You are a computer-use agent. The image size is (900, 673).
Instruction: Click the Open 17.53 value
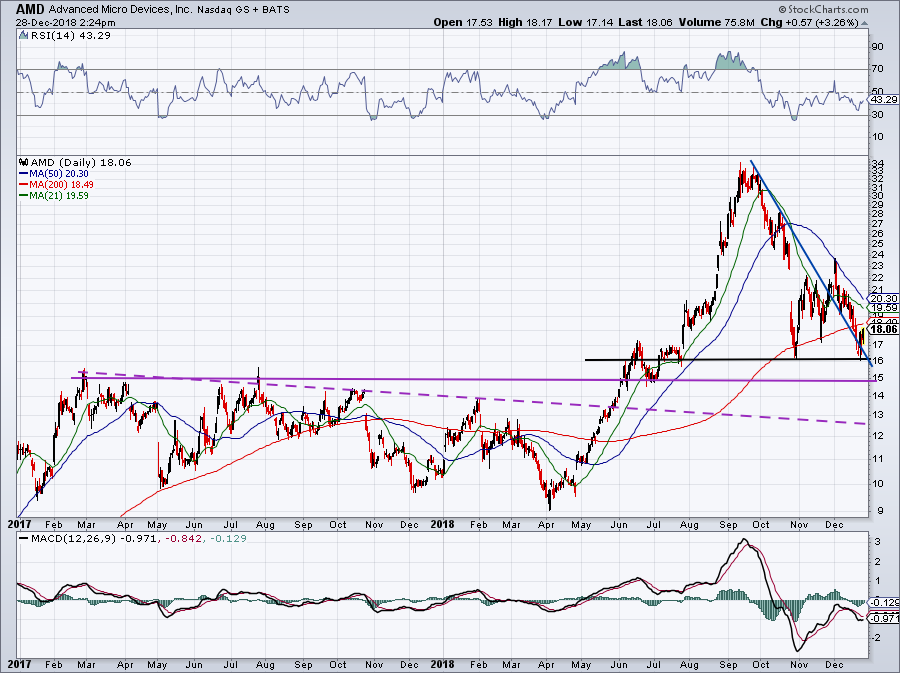(463, 22)
